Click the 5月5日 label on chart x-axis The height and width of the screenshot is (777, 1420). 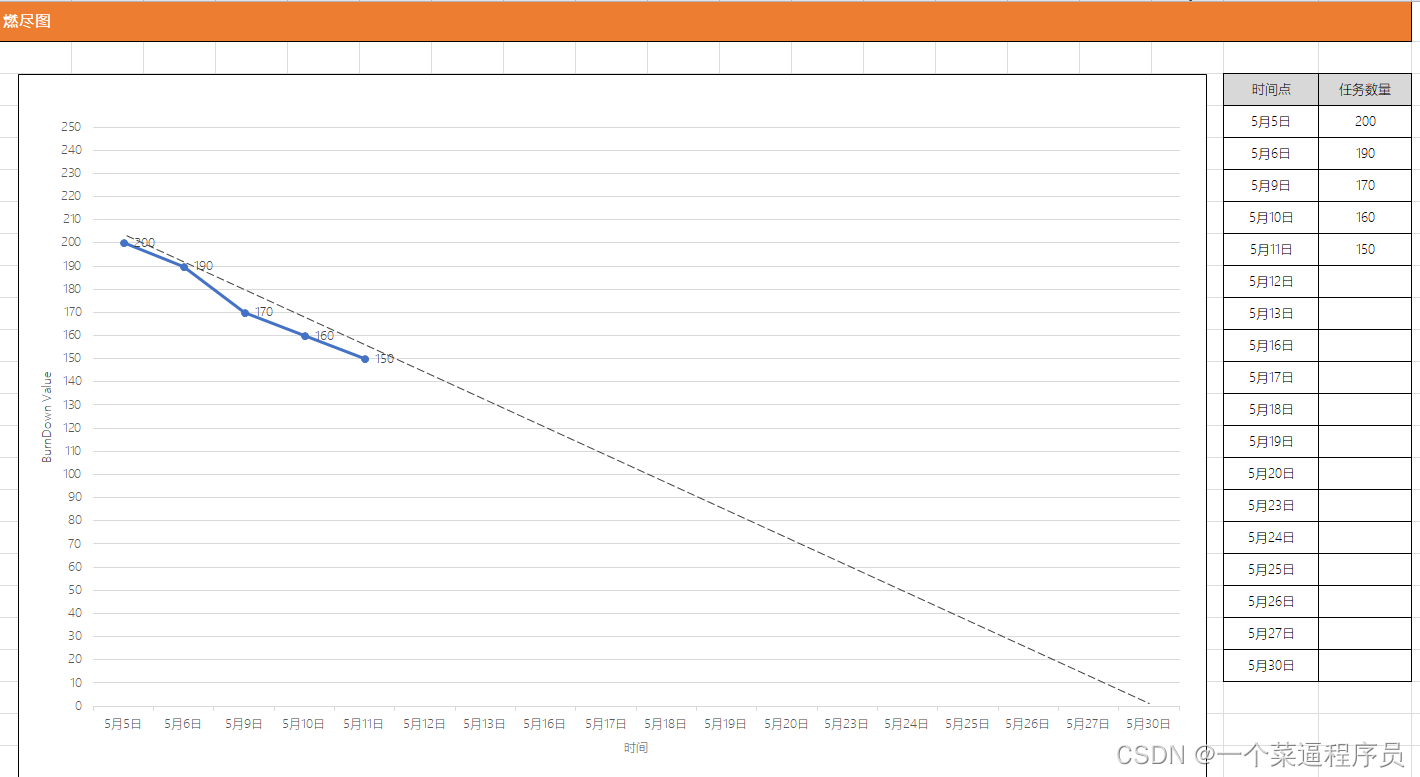click(x=123, y=724)
